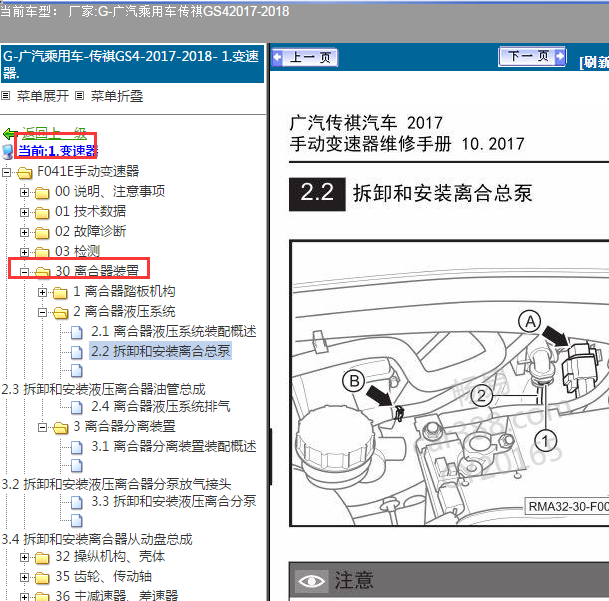Click the folder icon beside 02 故障诊断

click(42, 232)
